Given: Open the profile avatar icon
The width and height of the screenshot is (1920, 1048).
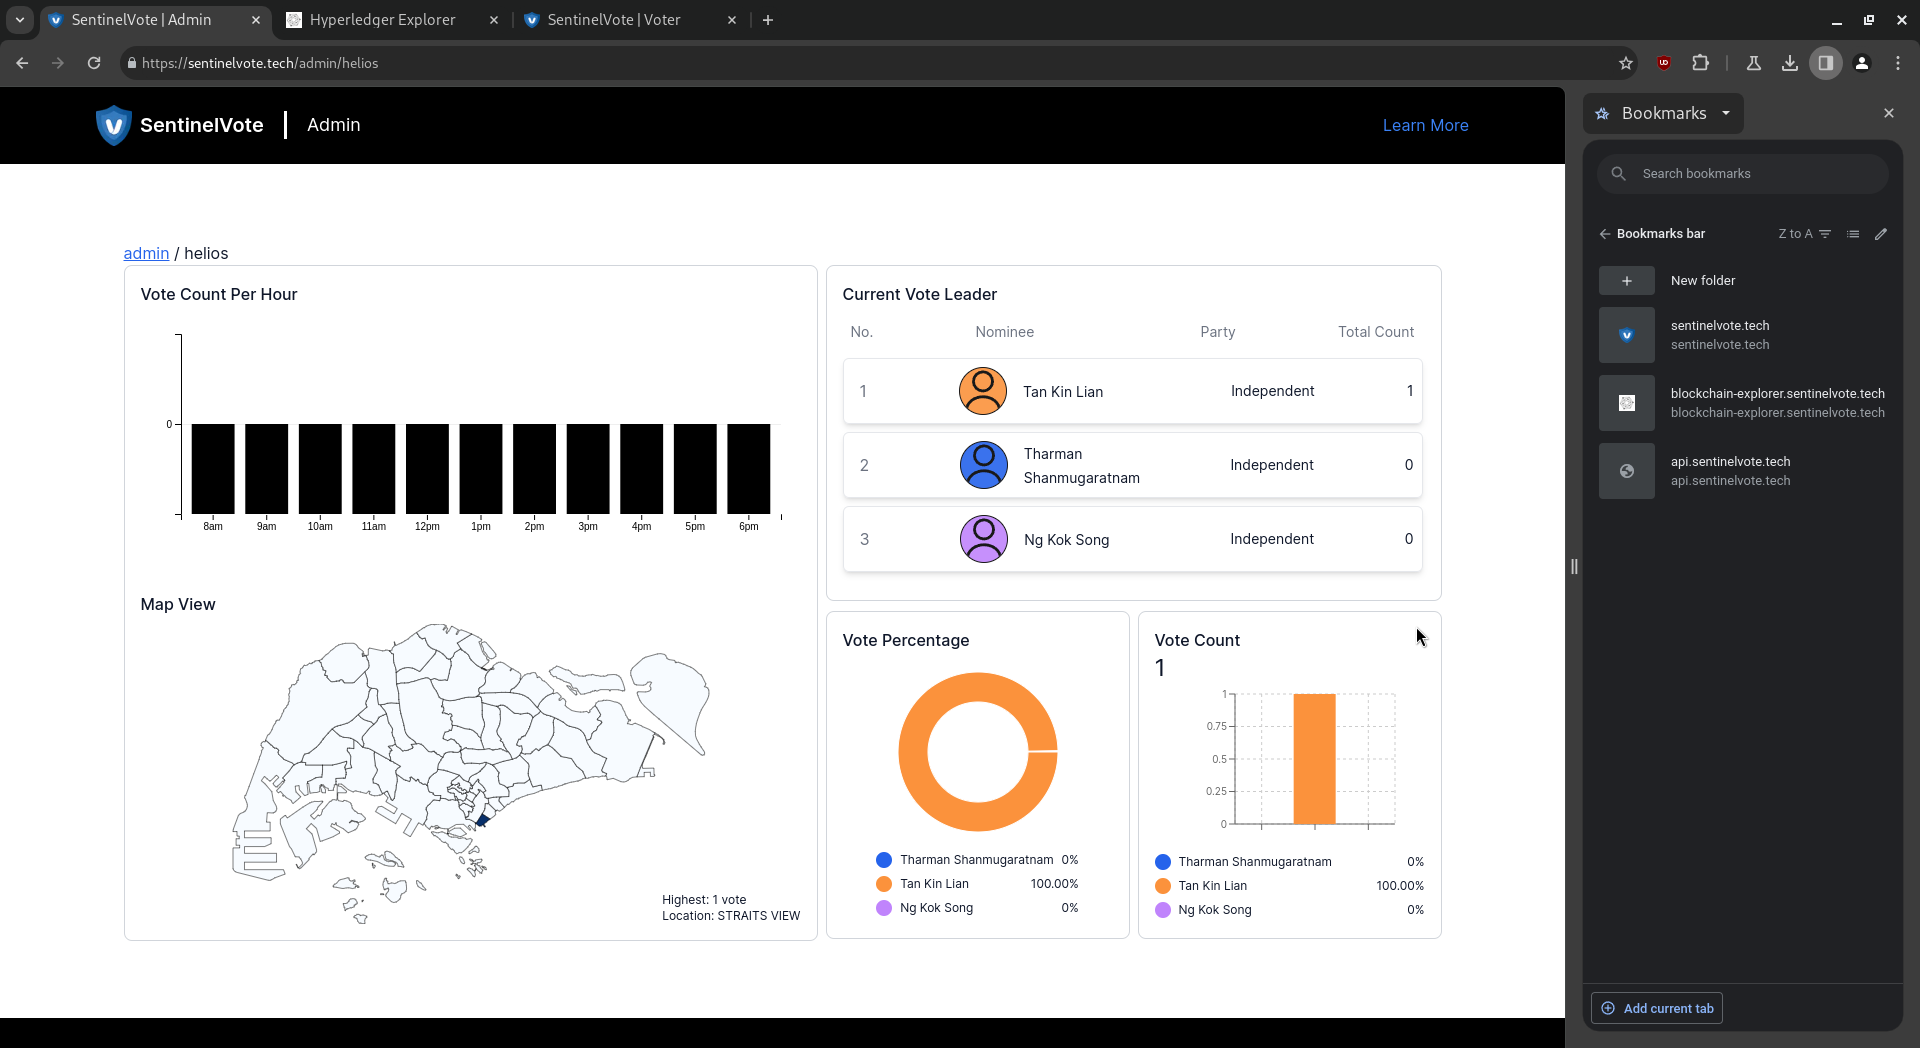Looking at the screenshot, I should point(1862,63).
